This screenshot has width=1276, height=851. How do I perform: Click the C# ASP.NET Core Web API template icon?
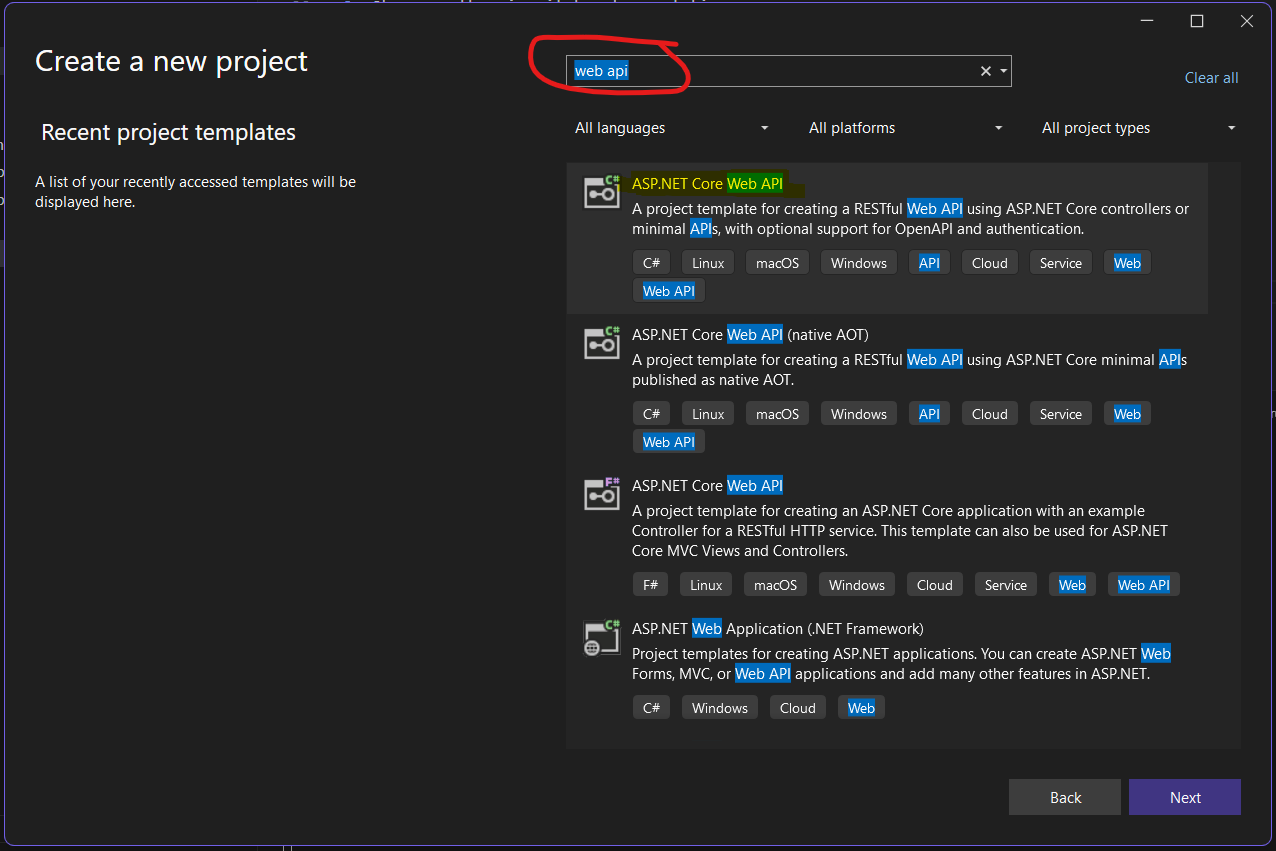[602, 192]
